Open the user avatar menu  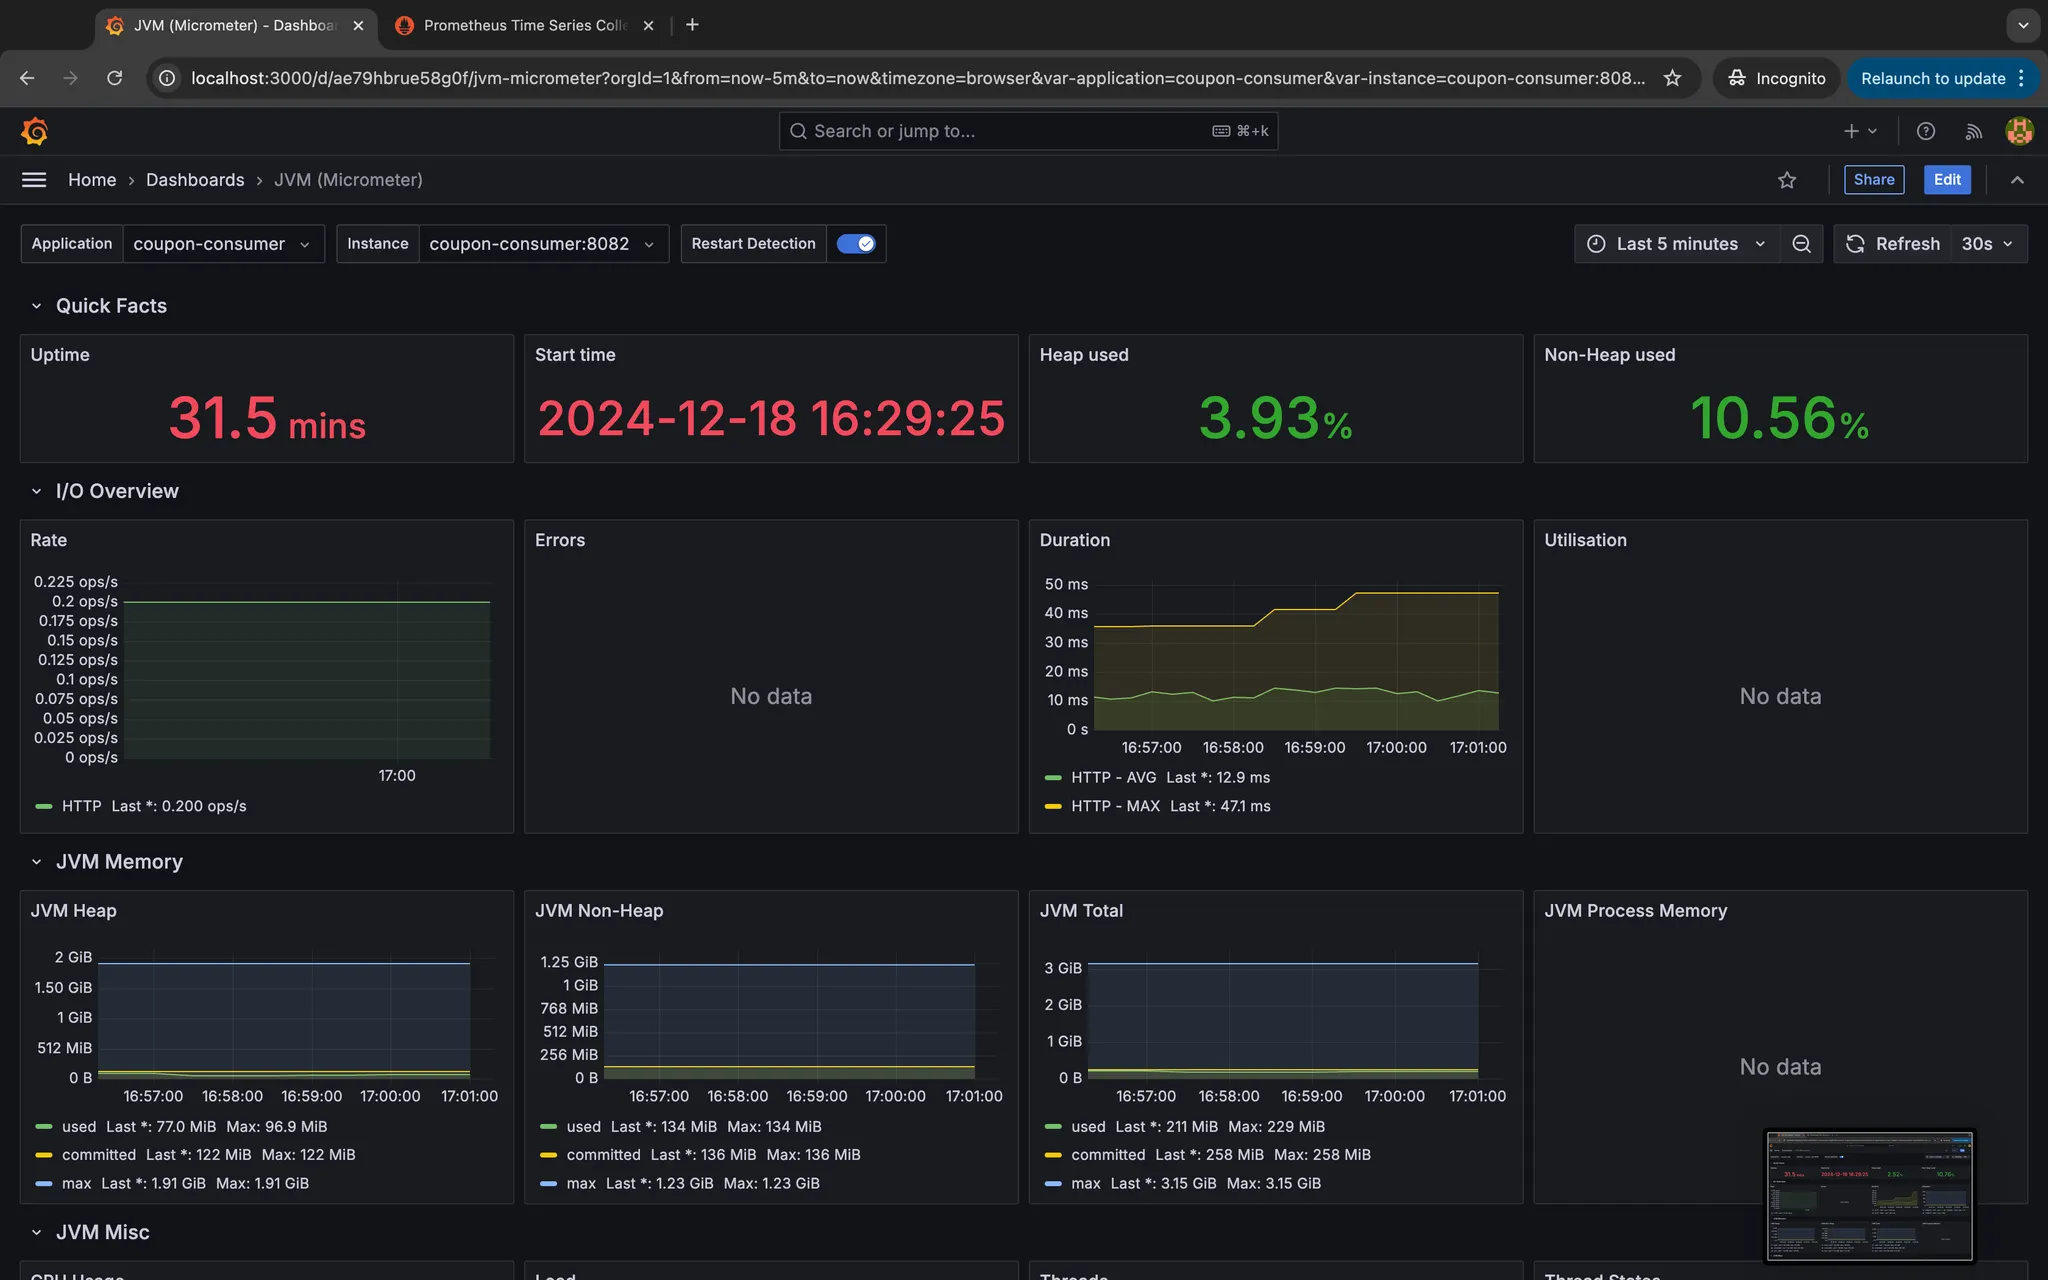(x=2019, y=131)
